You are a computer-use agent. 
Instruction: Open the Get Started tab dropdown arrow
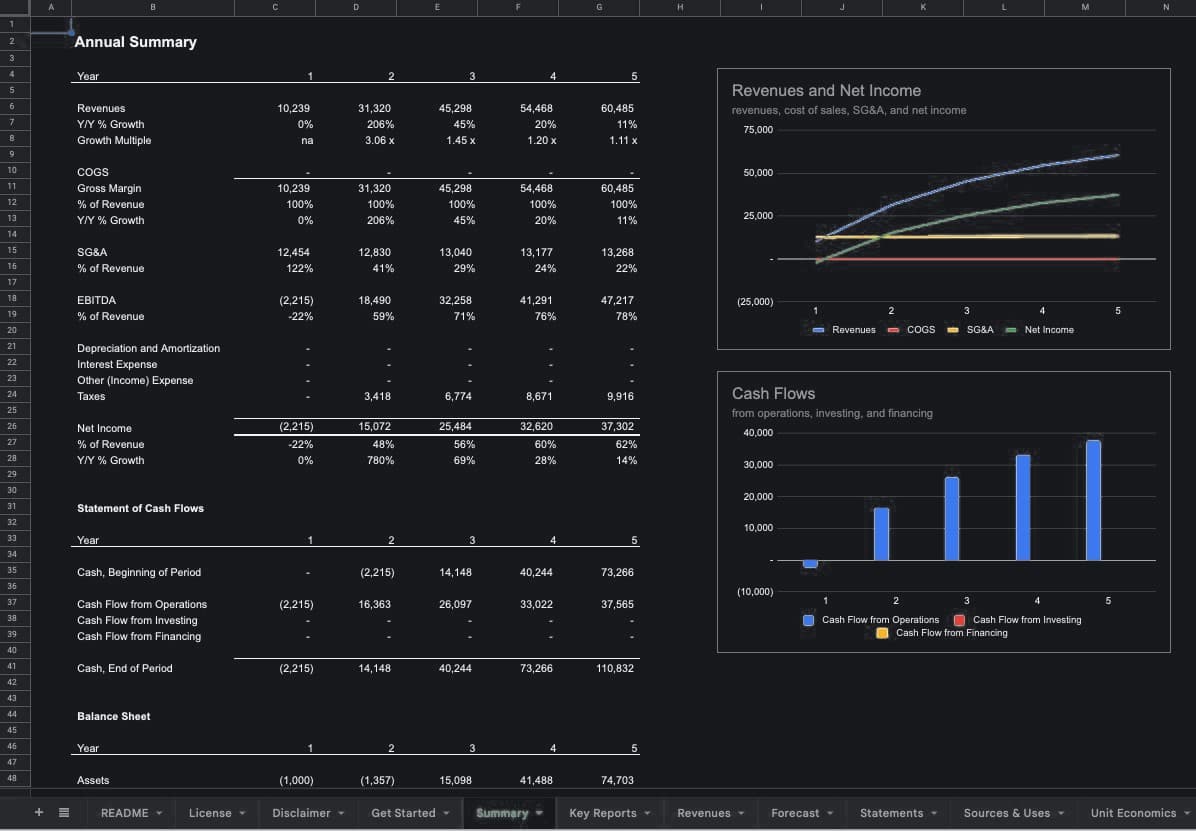[446, 813]
